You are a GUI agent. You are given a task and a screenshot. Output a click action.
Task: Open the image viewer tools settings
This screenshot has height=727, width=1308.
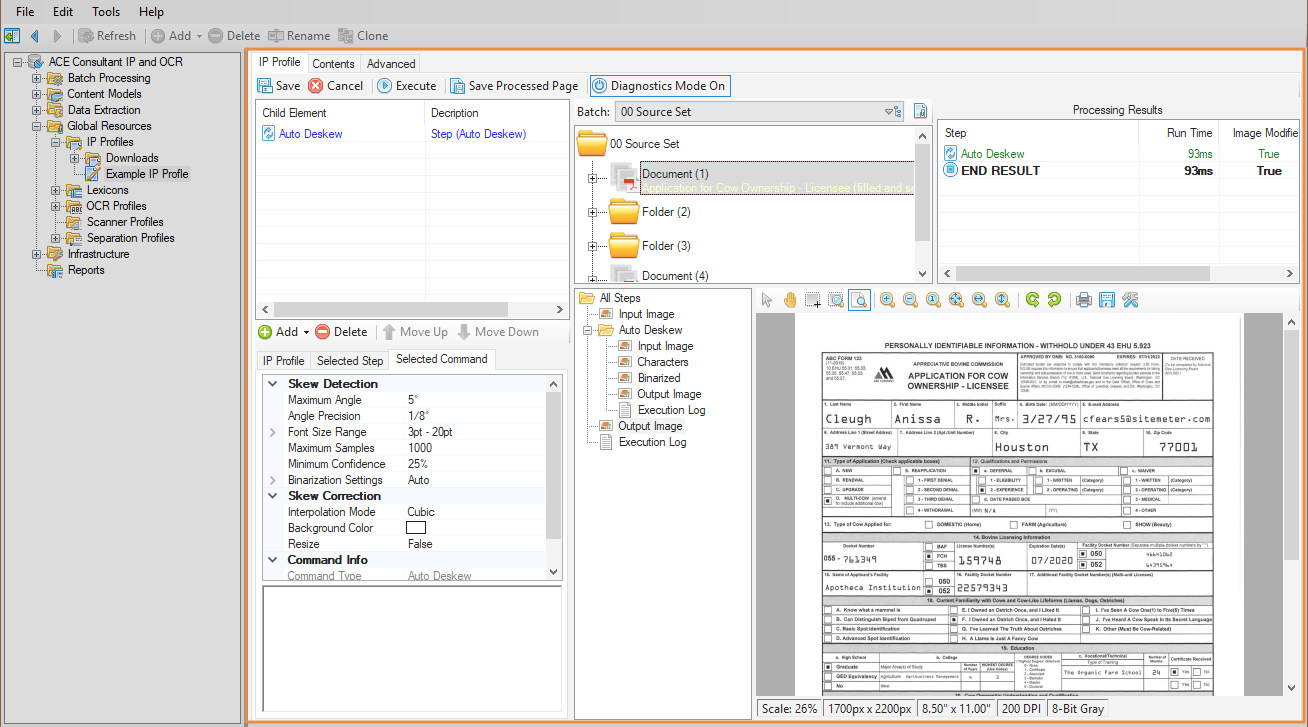tap(1130, 300)
